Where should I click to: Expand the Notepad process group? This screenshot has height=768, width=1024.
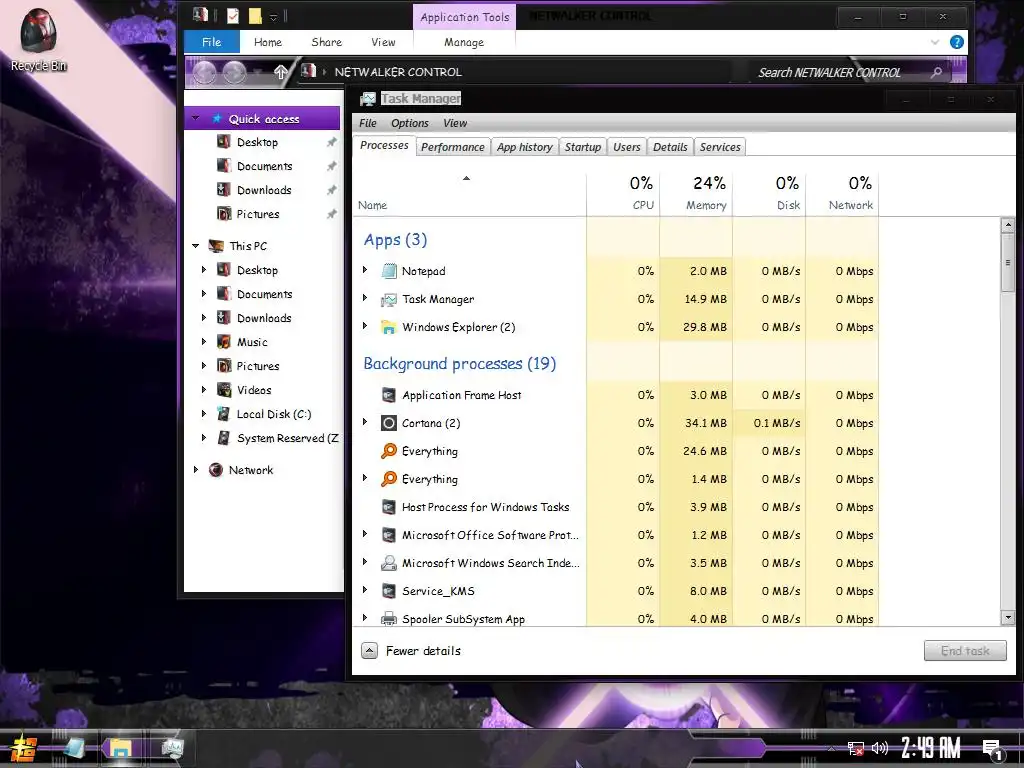[x=365, y=270]
